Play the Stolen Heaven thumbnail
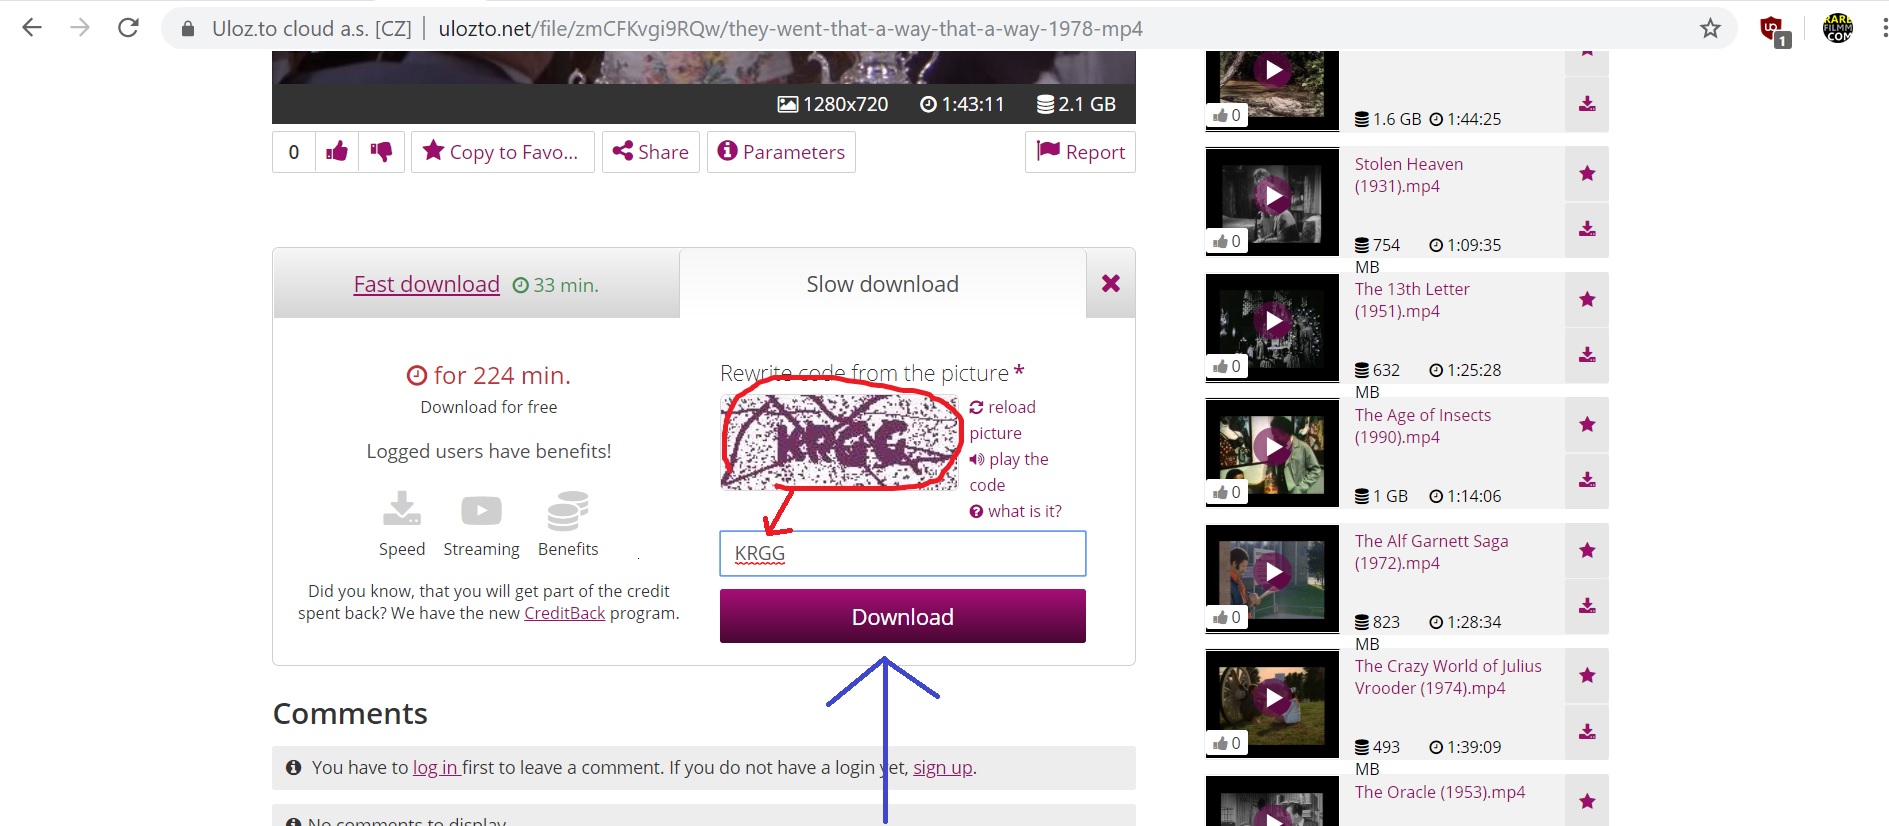 tap(1272, 196)
